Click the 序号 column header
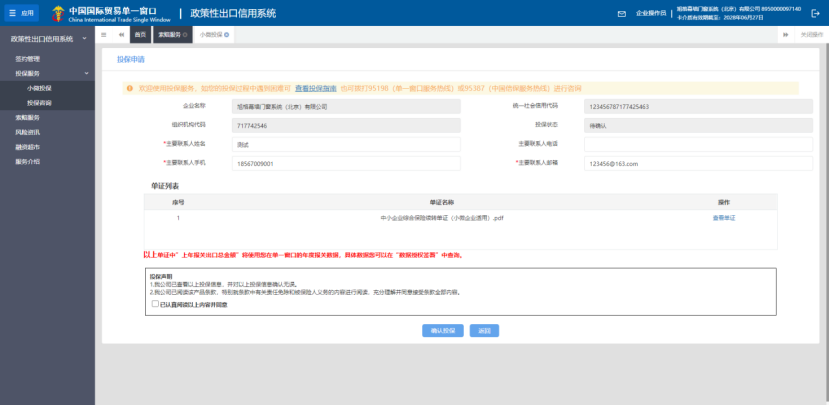The height and width of the screenshot is (405, 830). (178, 202)
